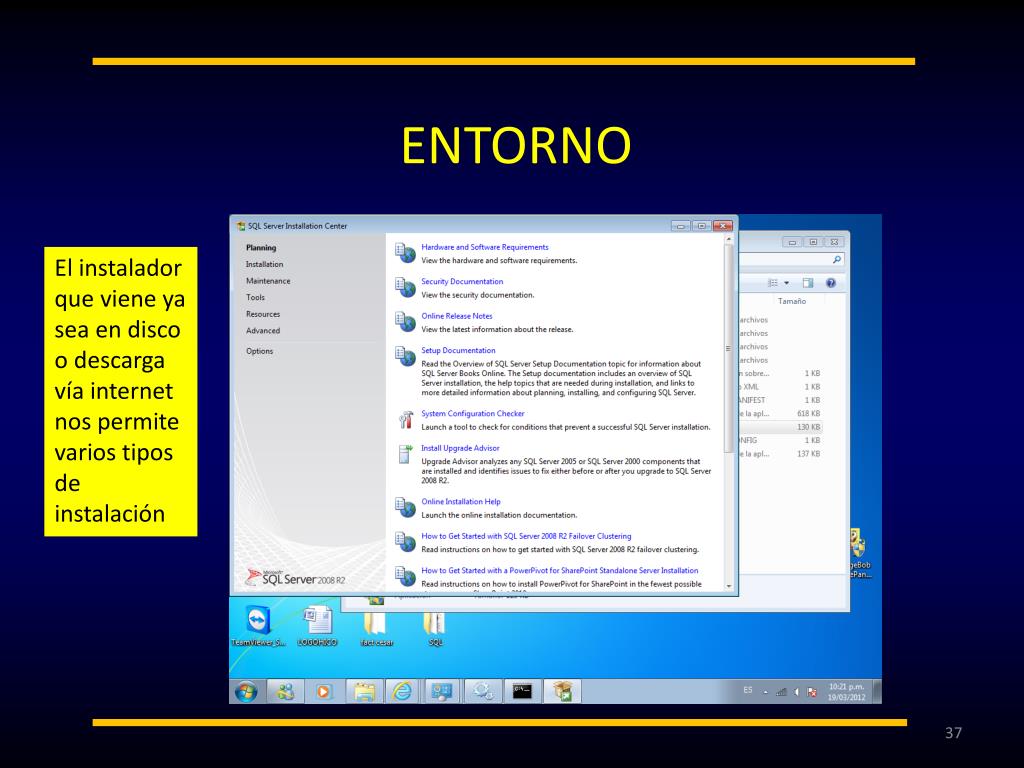Select the 618 KB file row in Explorer

pos(780,414)
